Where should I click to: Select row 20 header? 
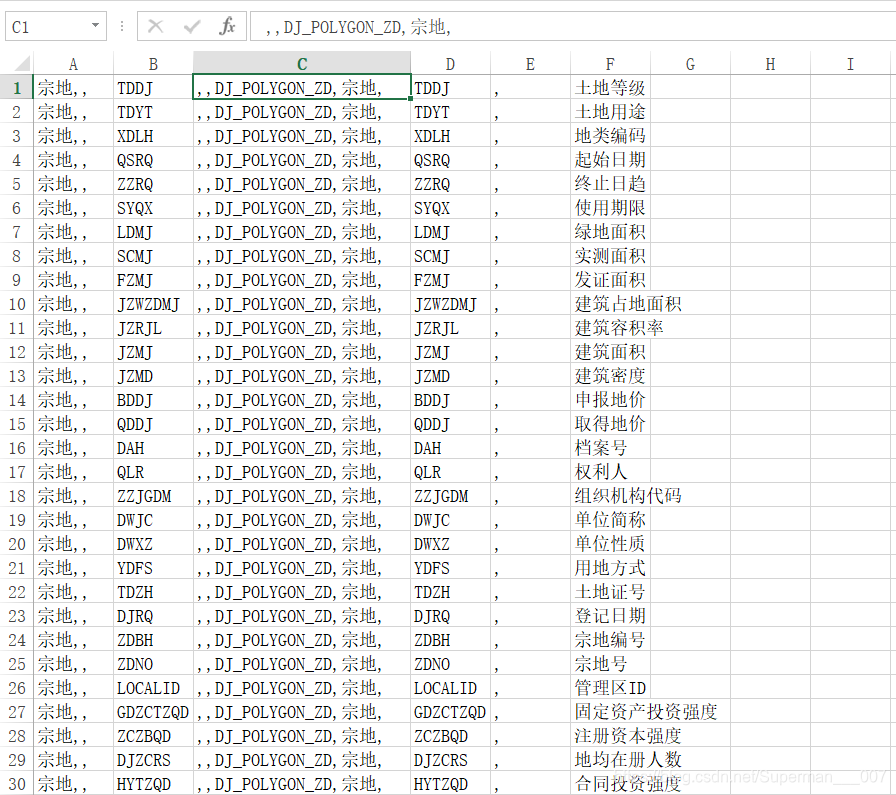[x=17, y=544]
